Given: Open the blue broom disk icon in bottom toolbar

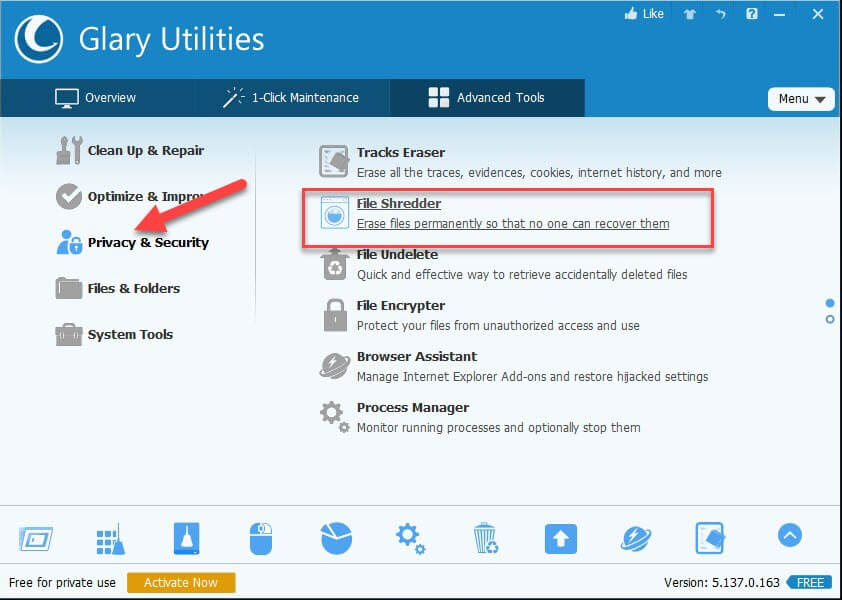Looking at the screenshot, I should point(186,538).
